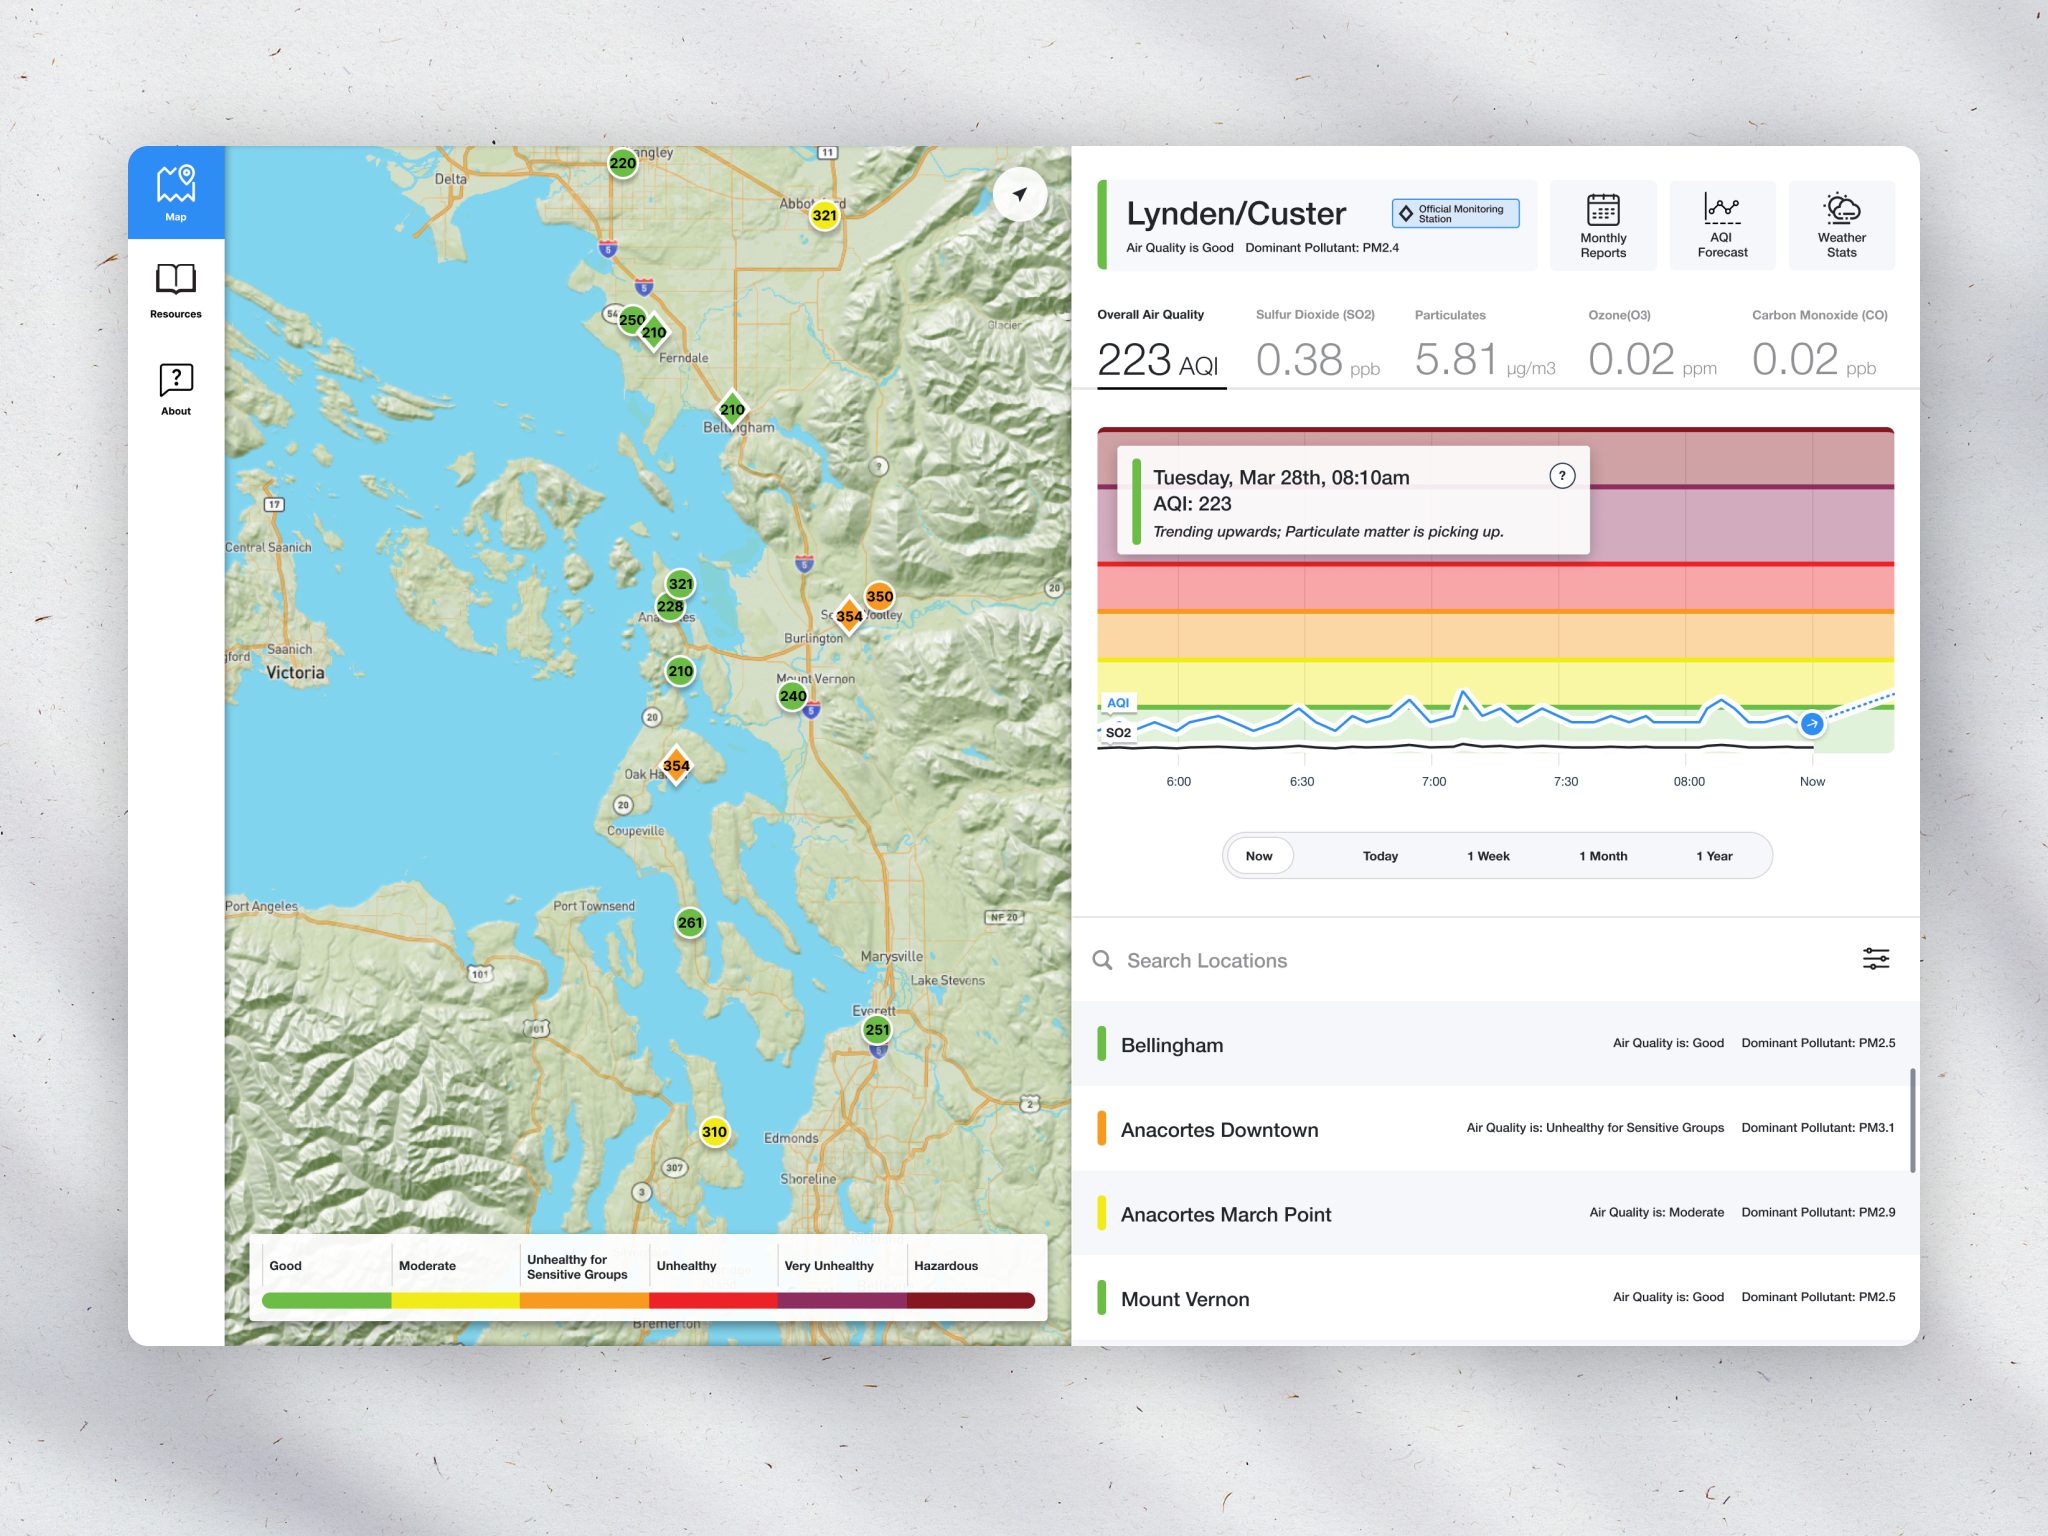Click the yellow Moderate legend bar
The width and height of the screenshot is (2048, 1536).
tap(455, 1300)
